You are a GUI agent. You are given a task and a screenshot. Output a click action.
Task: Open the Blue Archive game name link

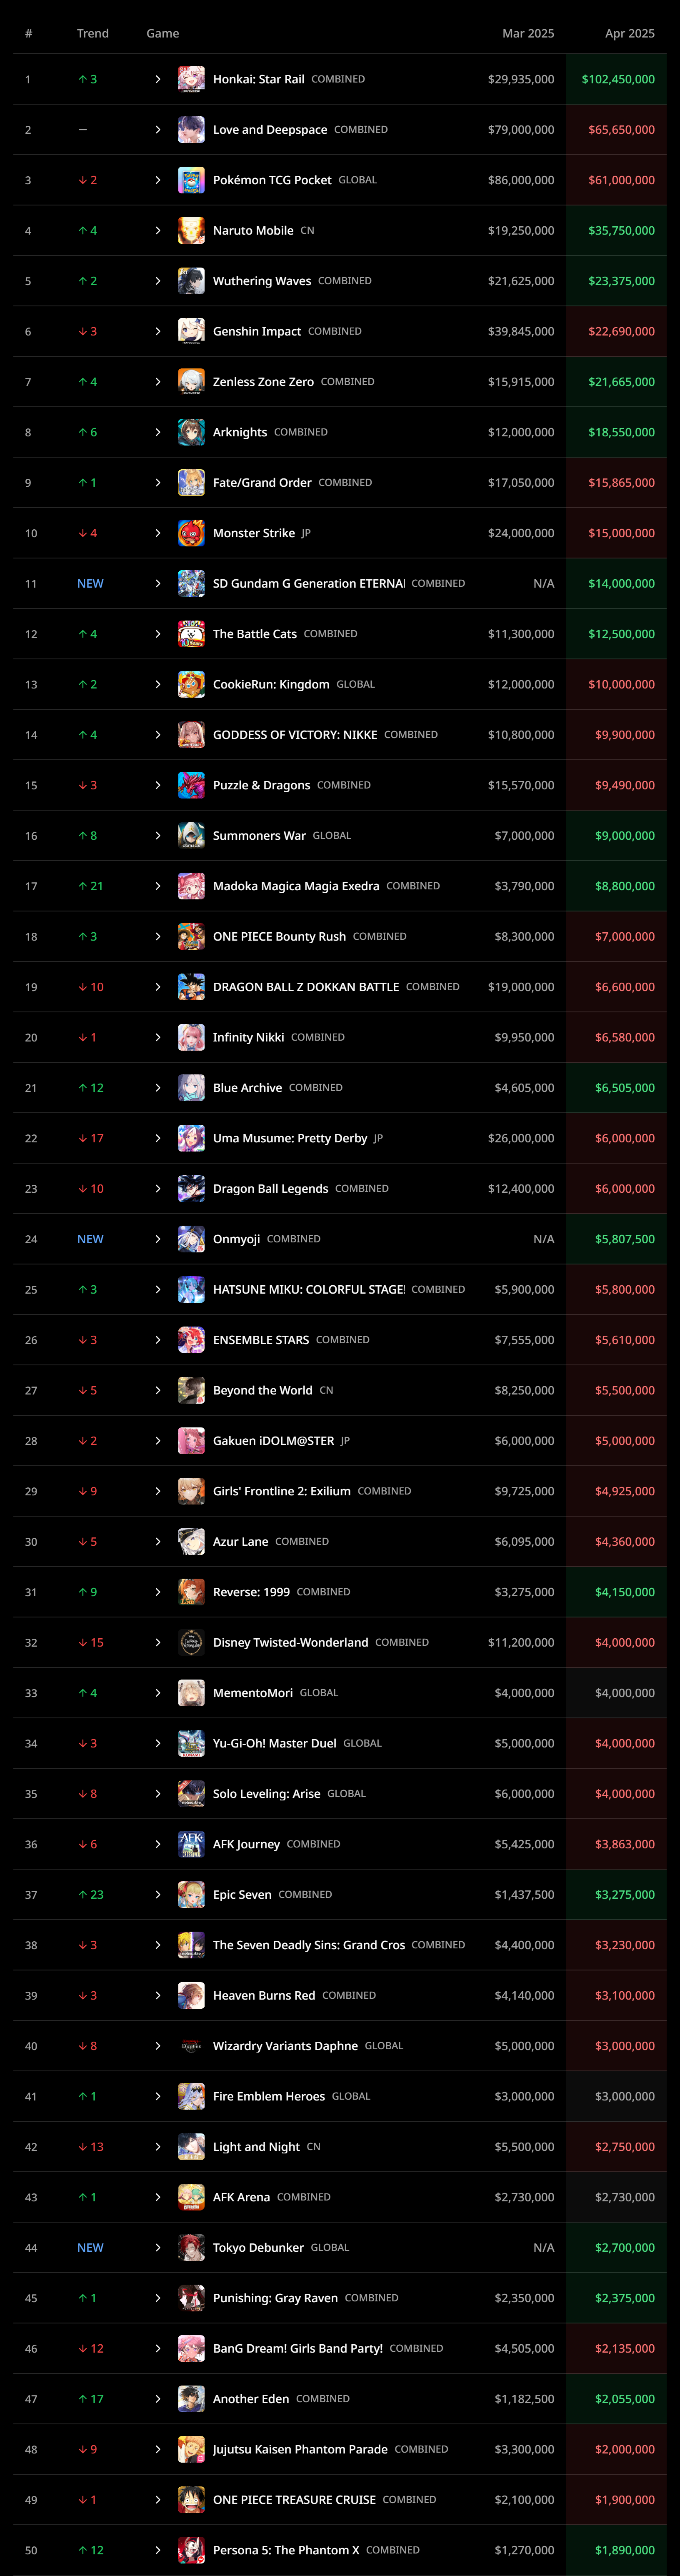[247, 1088]
